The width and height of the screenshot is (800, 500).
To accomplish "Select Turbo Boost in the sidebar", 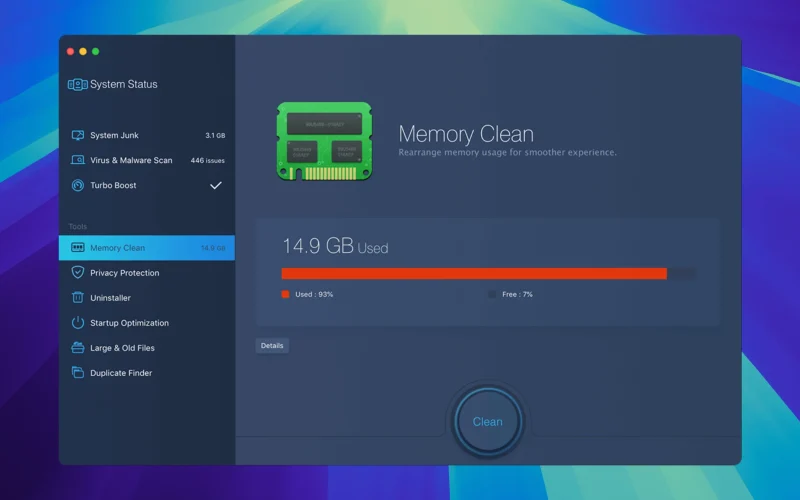I will [147, 185].
